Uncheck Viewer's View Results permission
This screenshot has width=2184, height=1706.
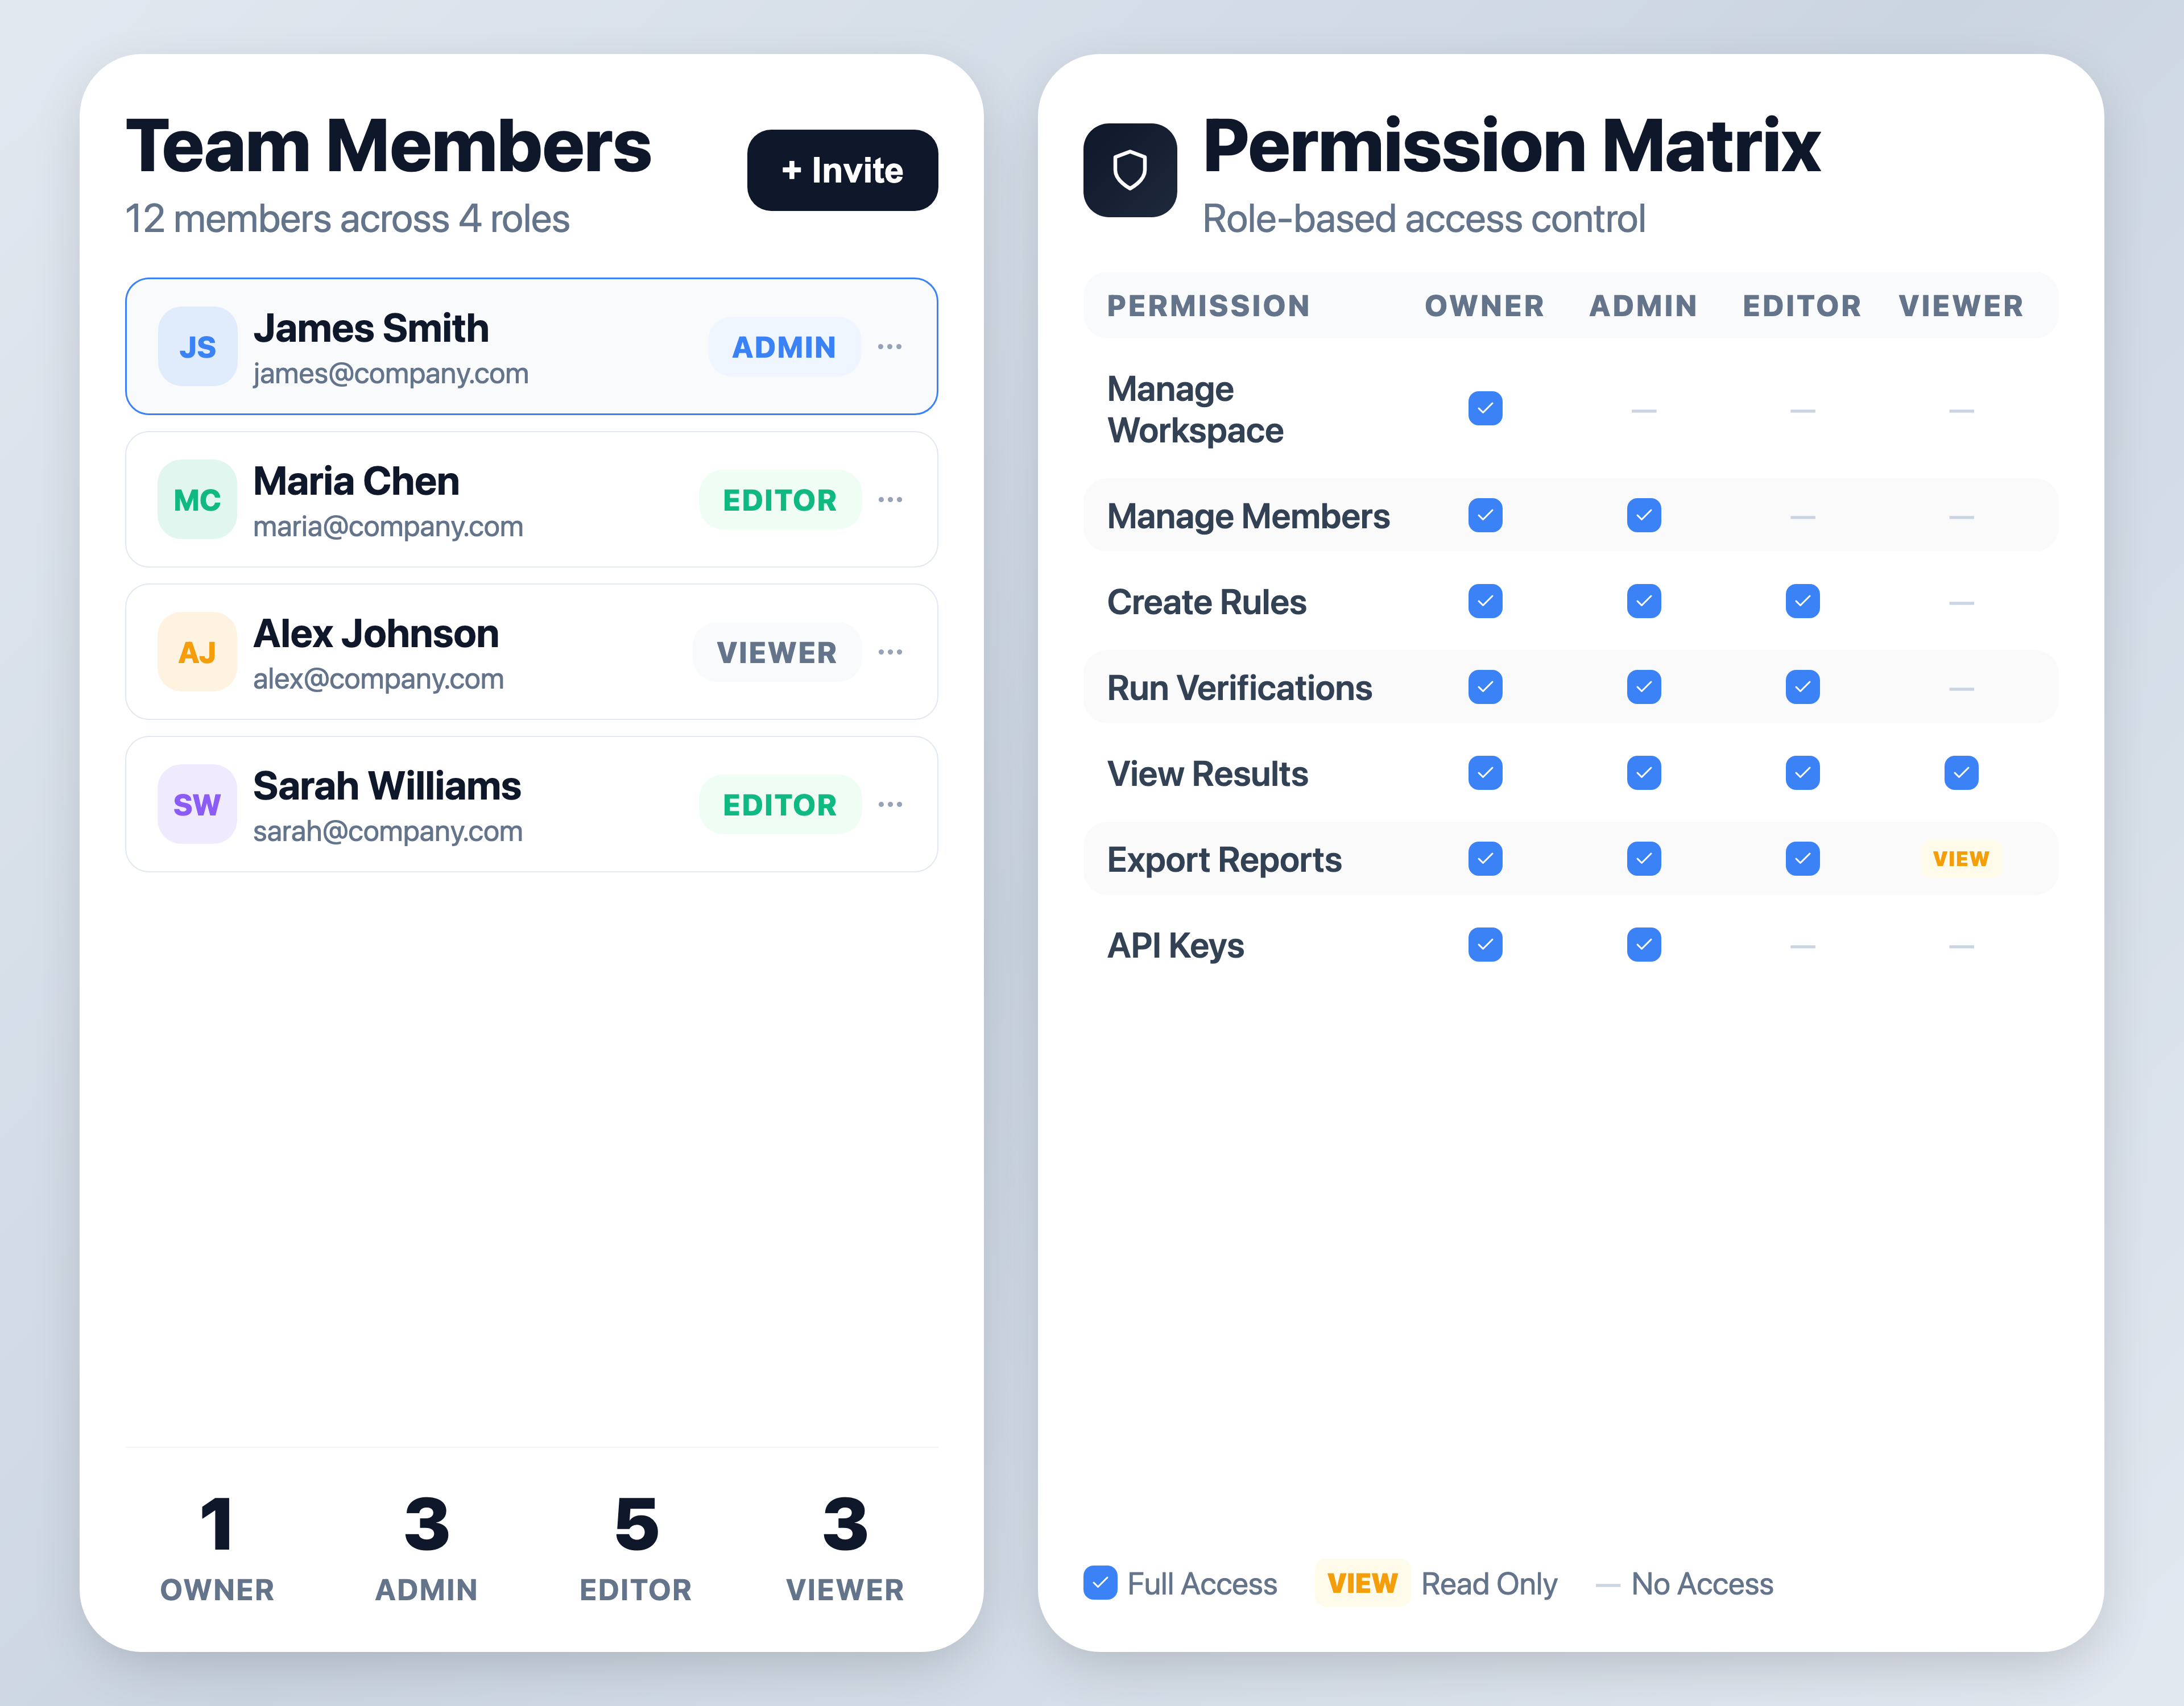[1961, 772]
